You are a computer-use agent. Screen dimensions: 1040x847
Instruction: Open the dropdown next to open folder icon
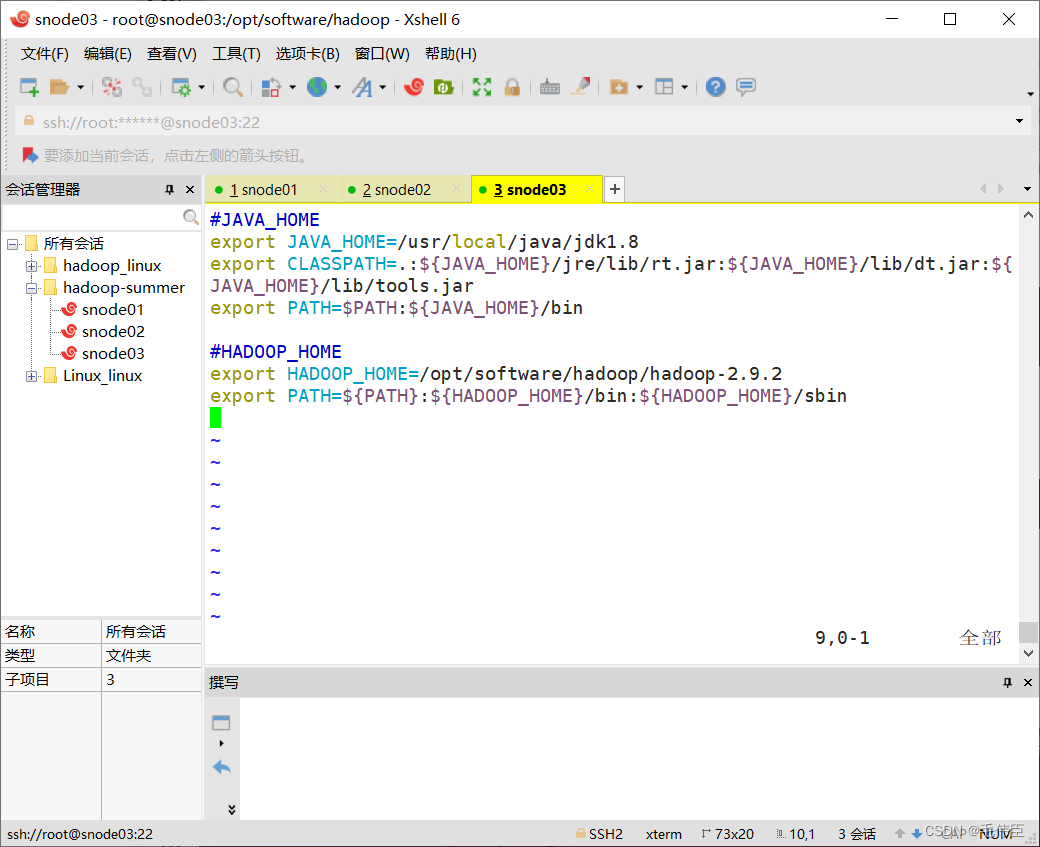[x=80, y=87]
